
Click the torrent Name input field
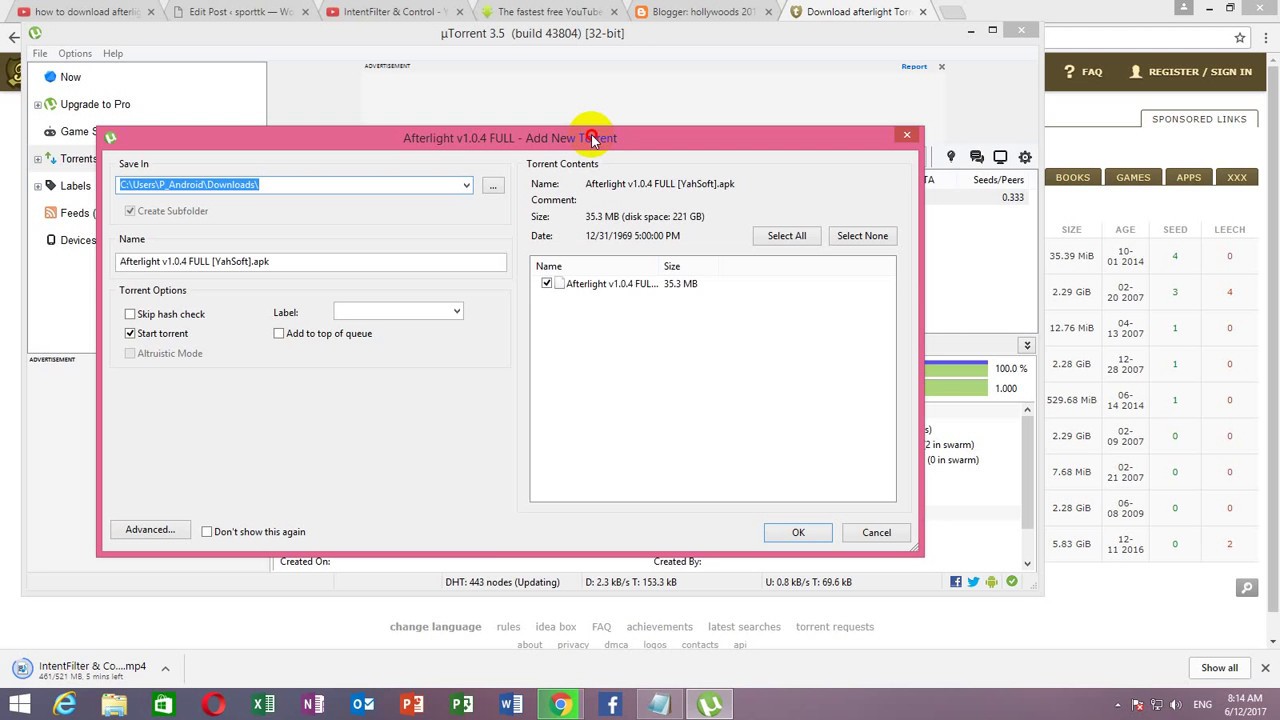click(x=311, y=262)
